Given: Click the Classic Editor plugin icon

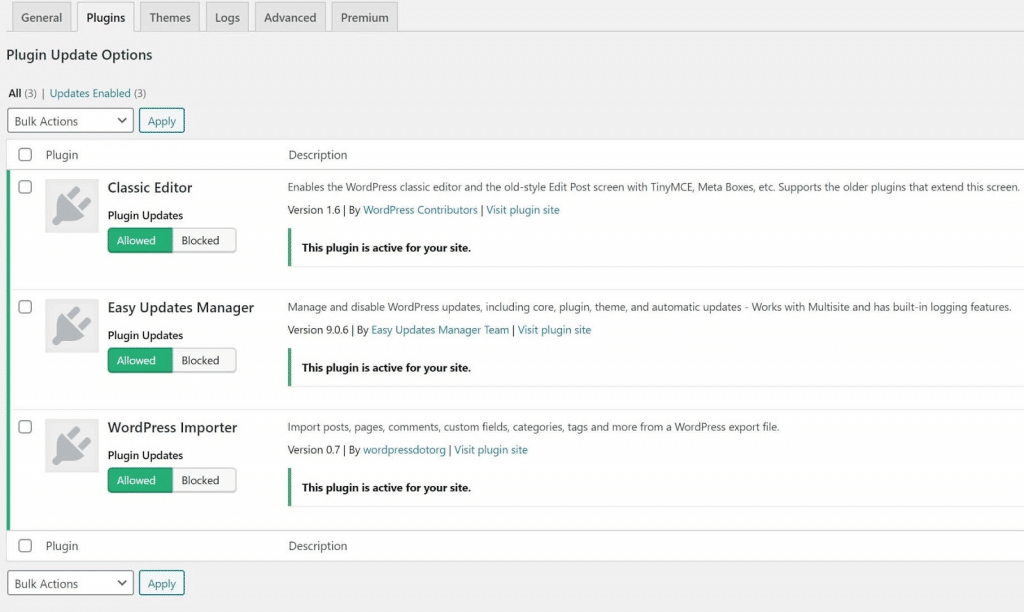Looking at the screenshot, I should (71, 206).
